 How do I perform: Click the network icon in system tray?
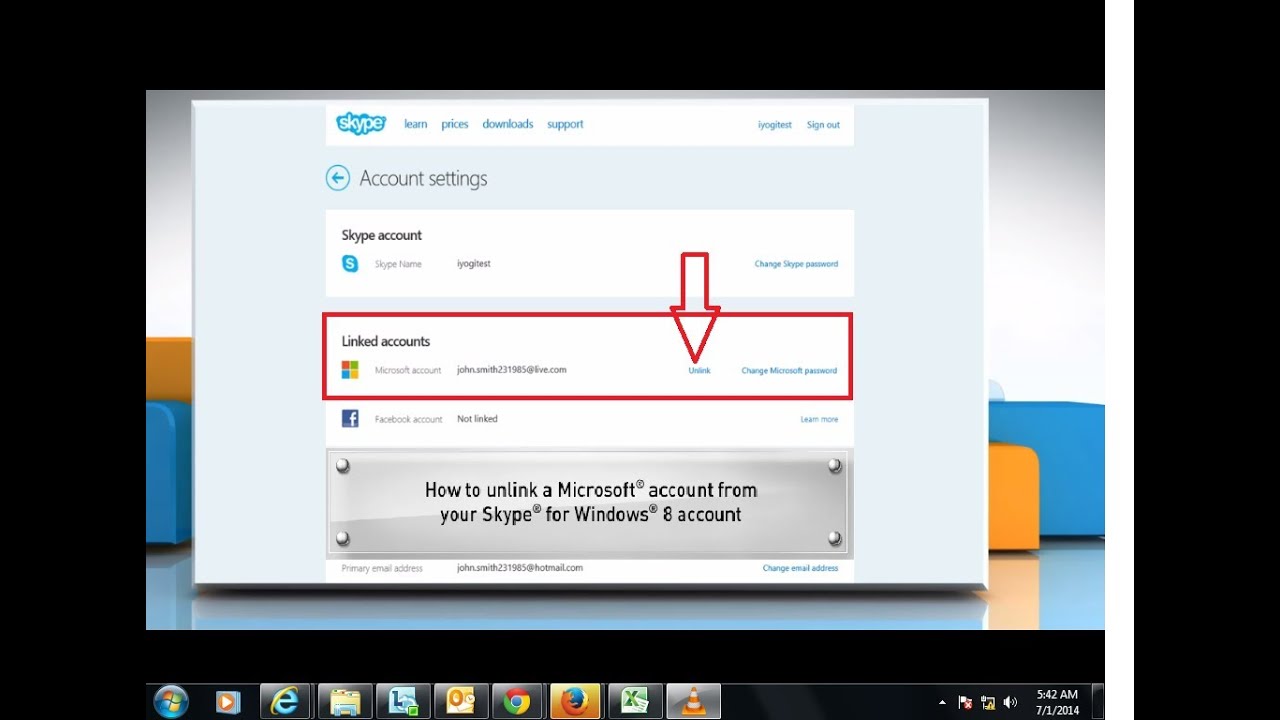[988, 702]
